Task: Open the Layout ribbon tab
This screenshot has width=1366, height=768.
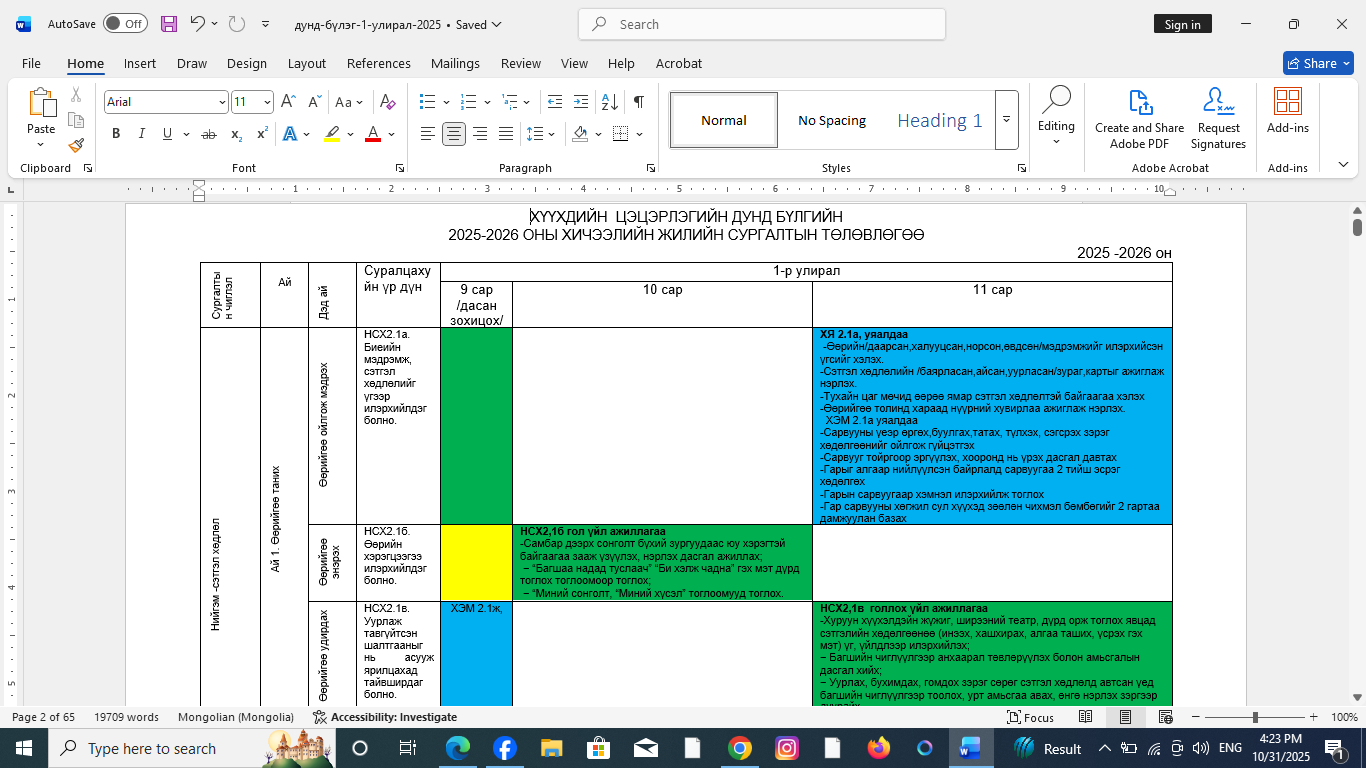Action: pos(306,63)
